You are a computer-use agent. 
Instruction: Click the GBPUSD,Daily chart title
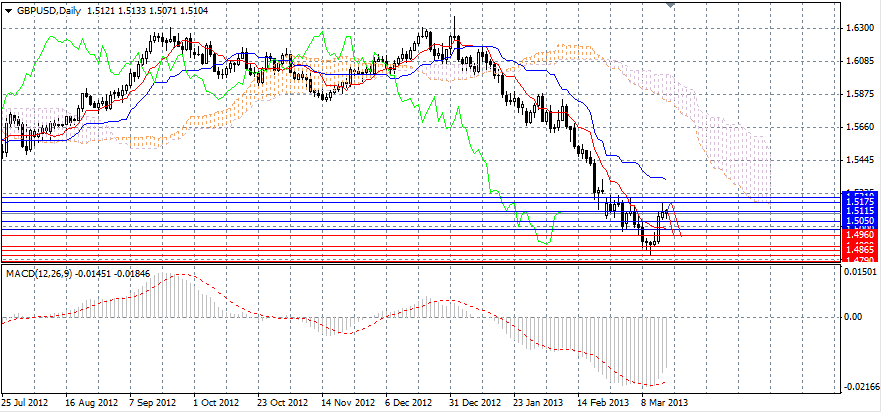(45, 9)
